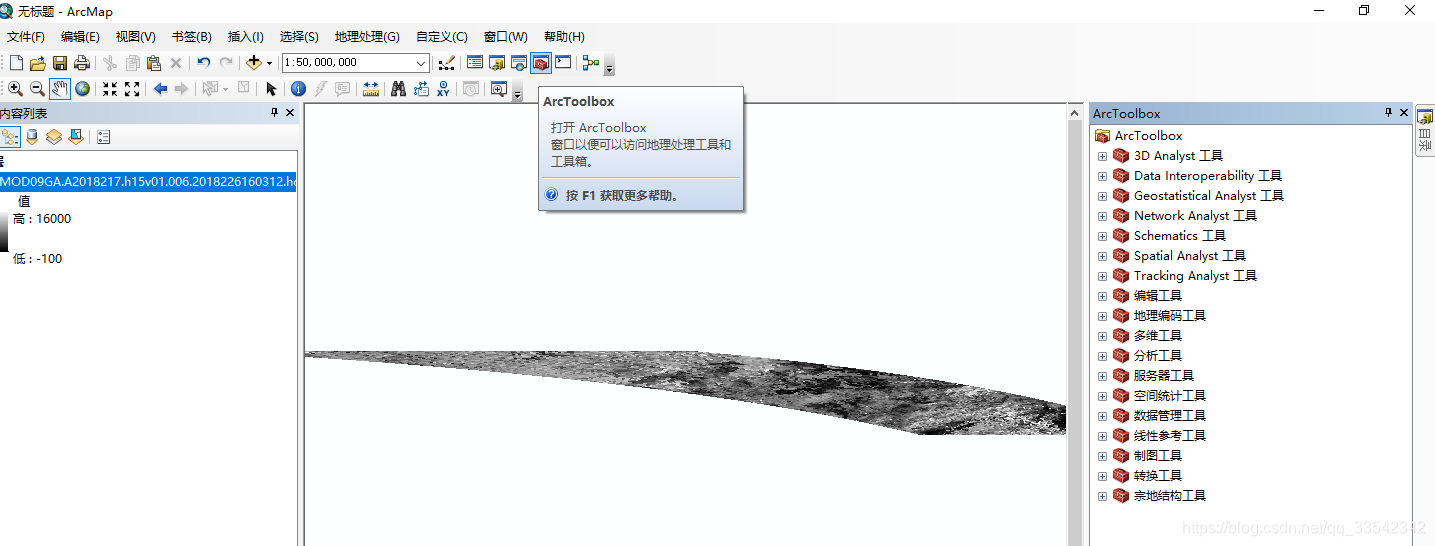Select the 制图工具 toolbox
Viewport: 1435px width, 546px height.
point(1158,456)
